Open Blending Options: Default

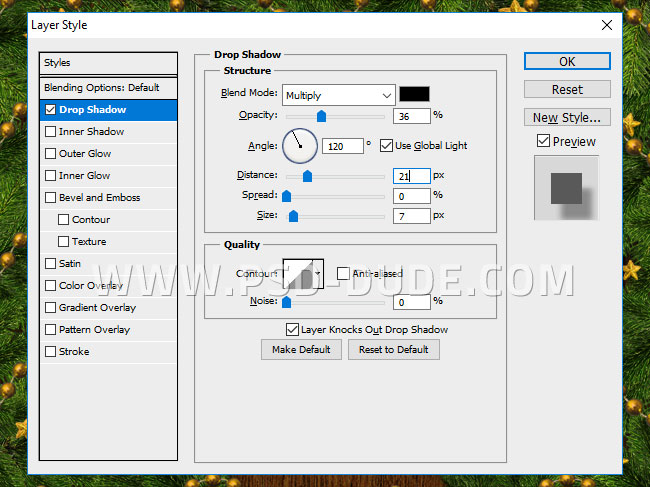pyautogui.click(x=108, y=88)
